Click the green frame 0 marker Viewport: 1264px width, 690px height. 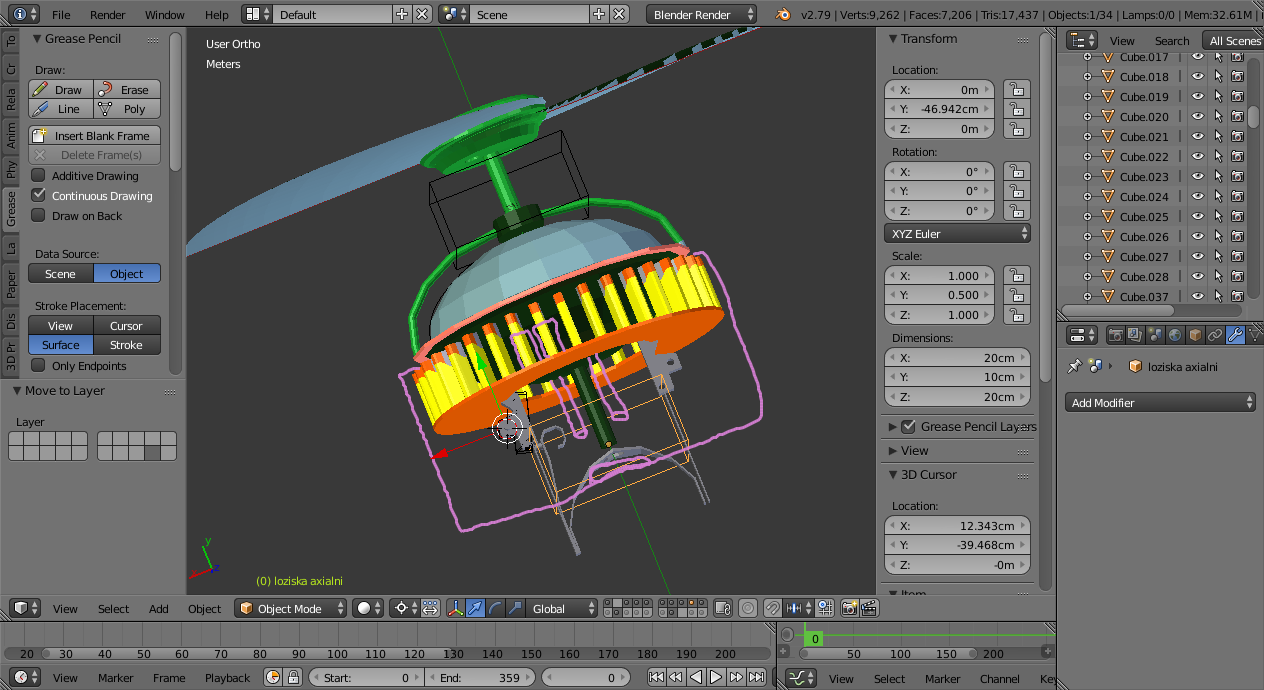click(x=815, y=638)
